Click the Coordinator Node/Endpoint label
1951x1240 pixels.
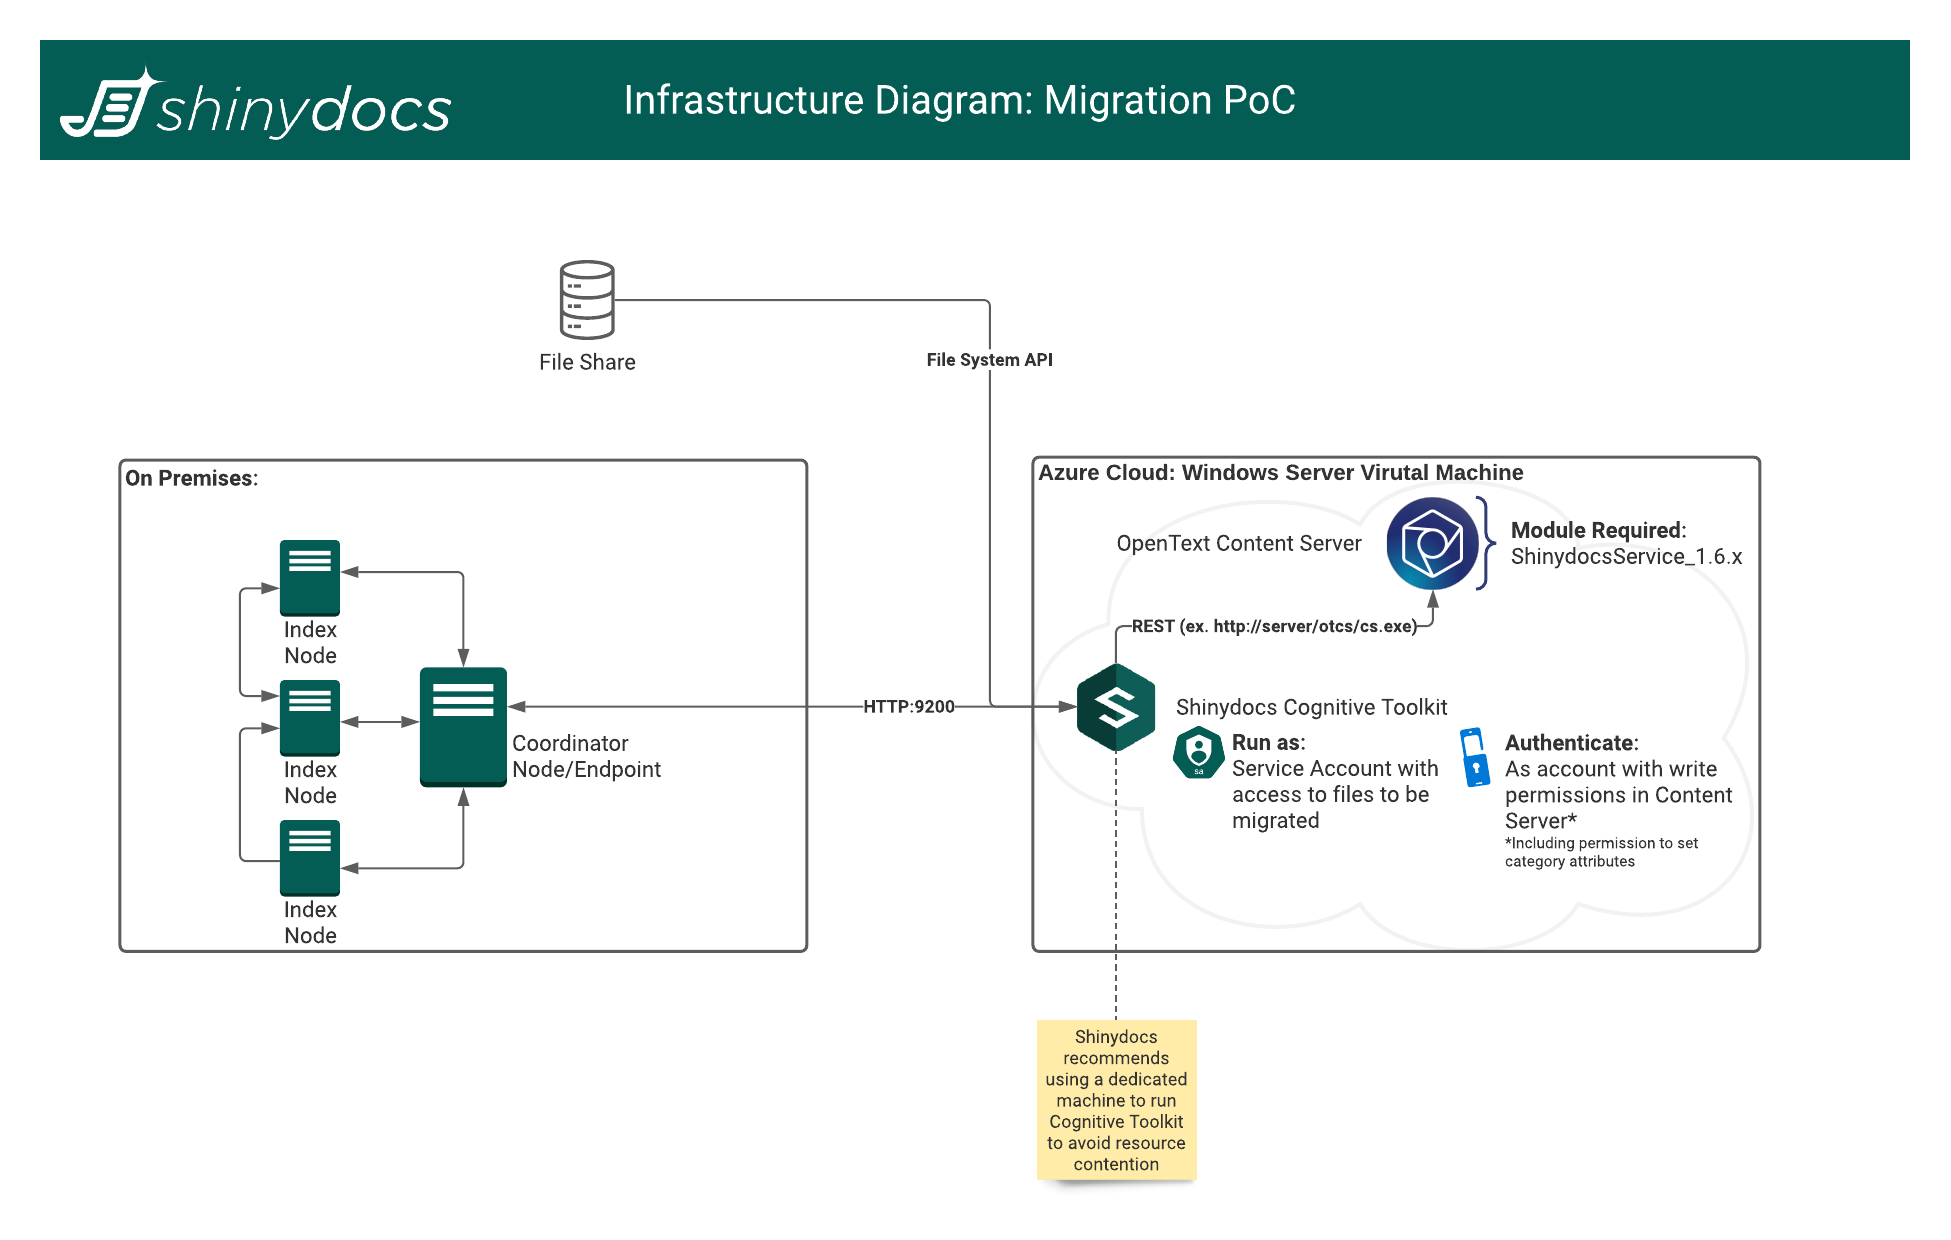(x=586, y=757)
